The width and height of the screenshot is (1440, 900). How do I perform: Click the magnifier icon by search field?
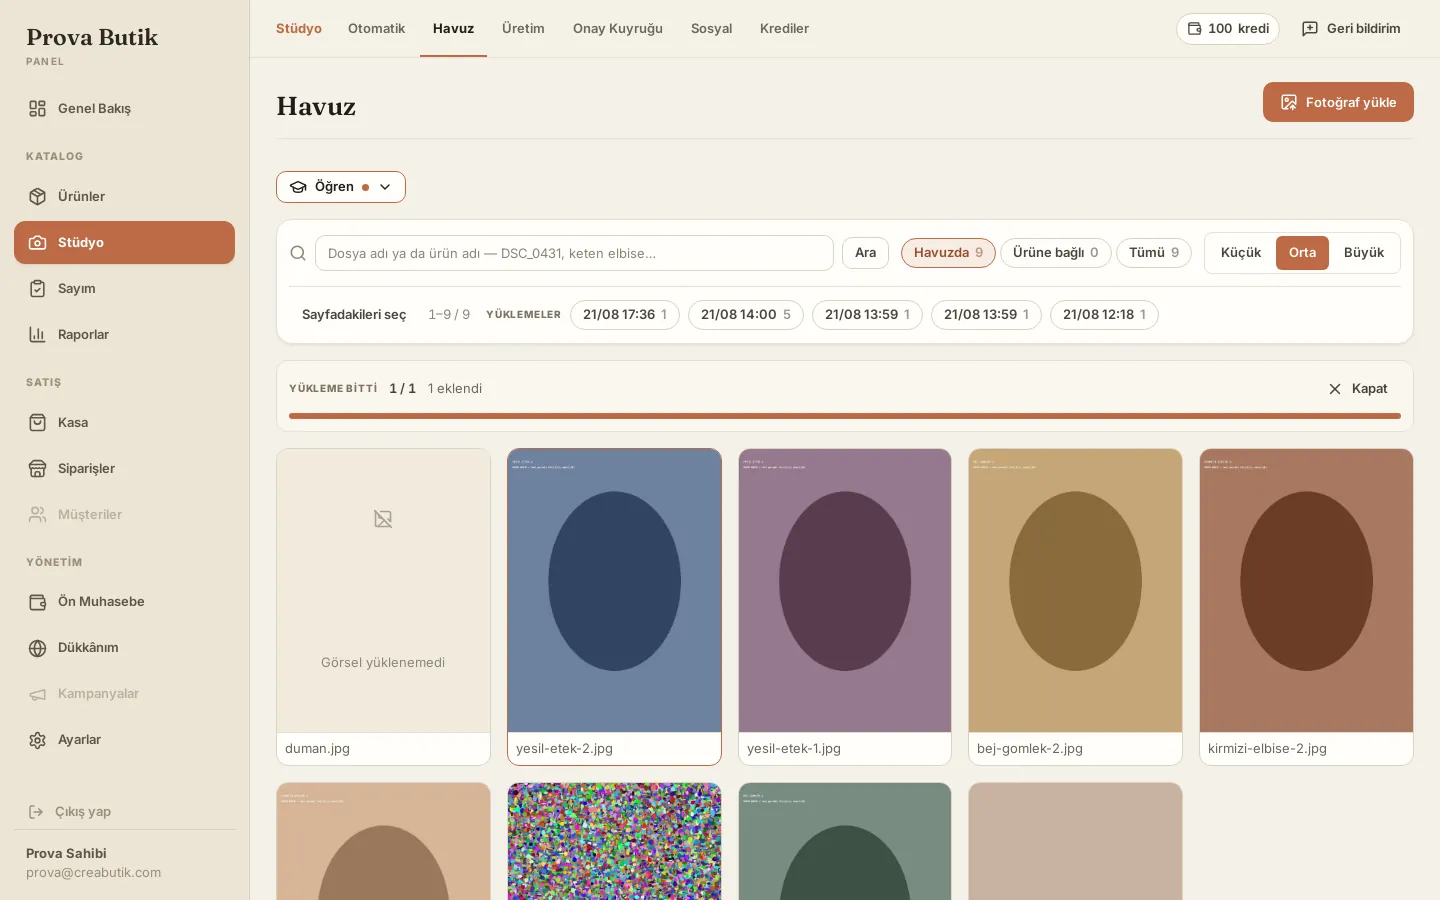[298, 253]
